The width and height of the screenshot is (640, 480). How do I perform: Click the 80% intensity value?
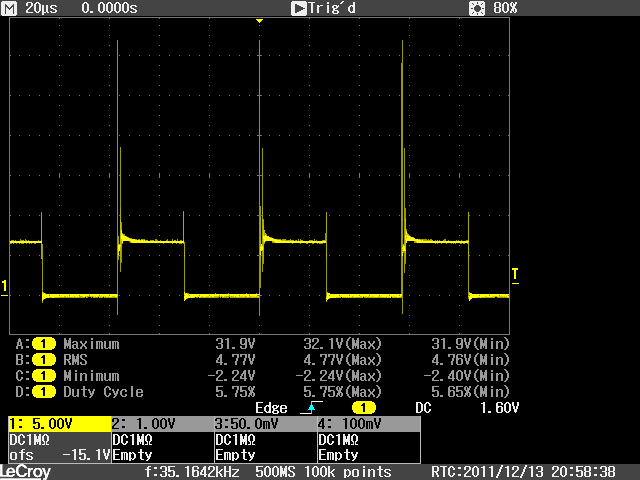point(505,8)
